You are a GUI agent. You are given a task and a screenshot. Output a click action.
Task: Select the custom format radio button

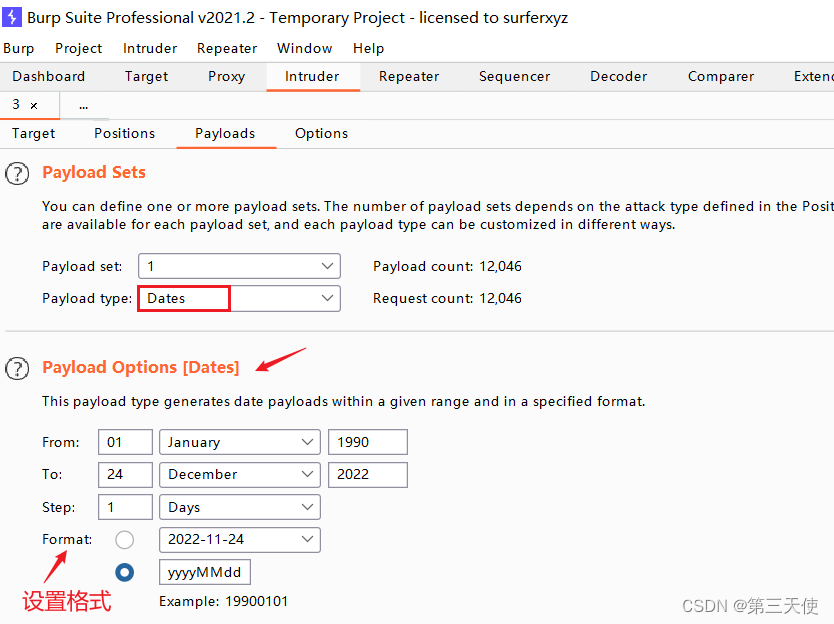(124, 572)
